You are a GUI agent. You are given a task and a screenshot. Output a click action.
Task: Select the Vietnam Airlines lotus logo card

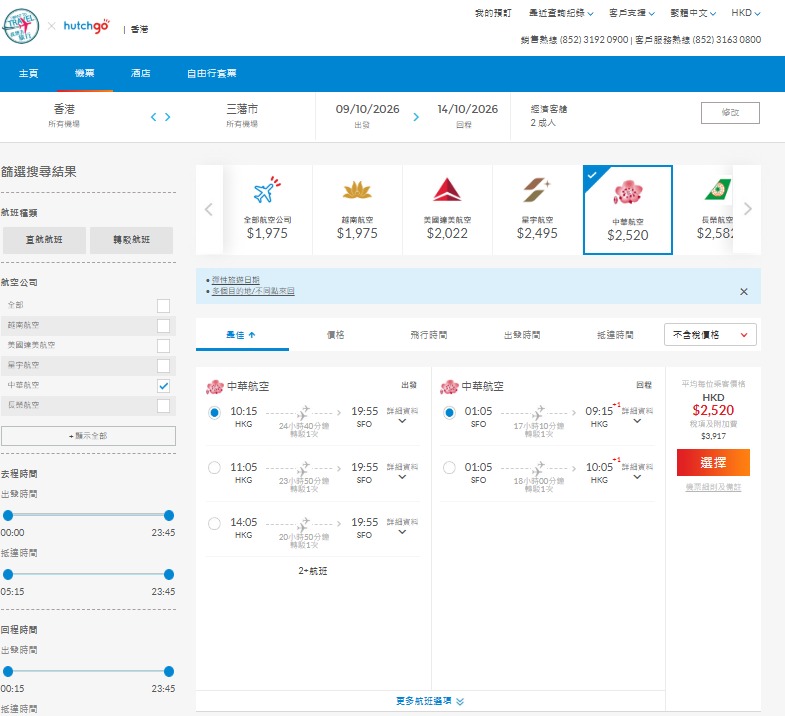point(357,210)
